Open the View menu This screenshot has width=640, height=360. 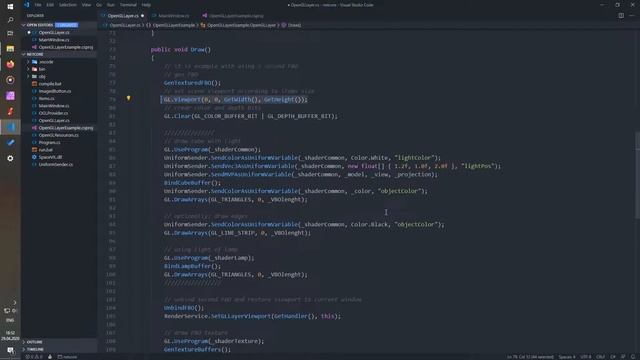tap(87, 5)
